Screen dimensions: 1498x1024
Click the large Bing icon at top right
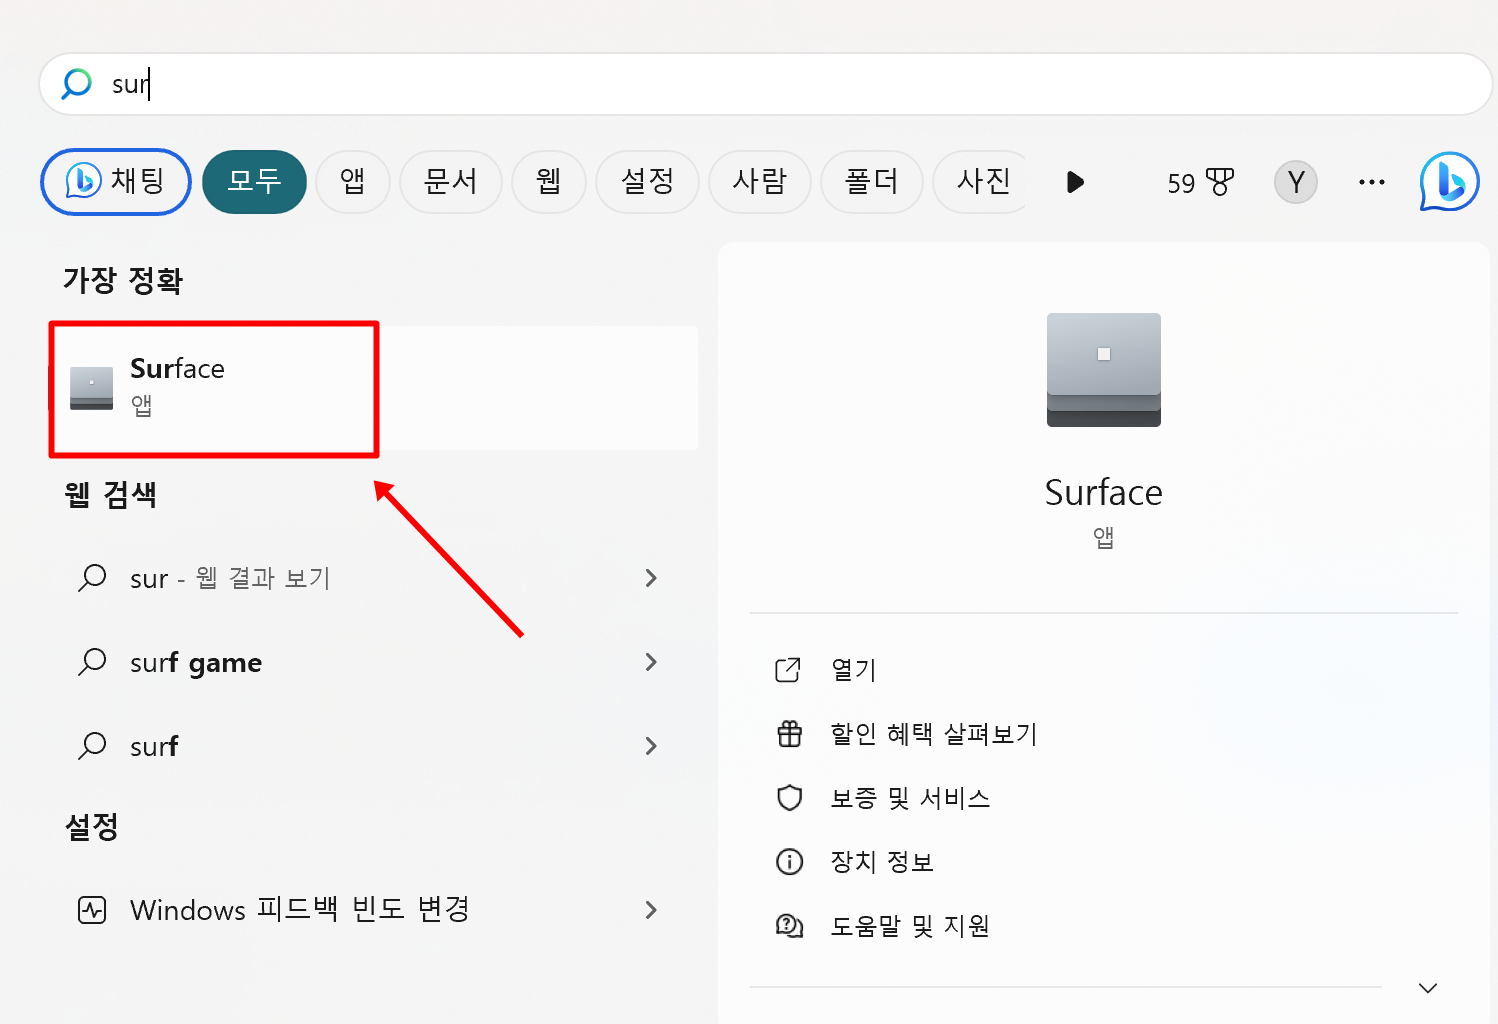tap(1449, 181)
